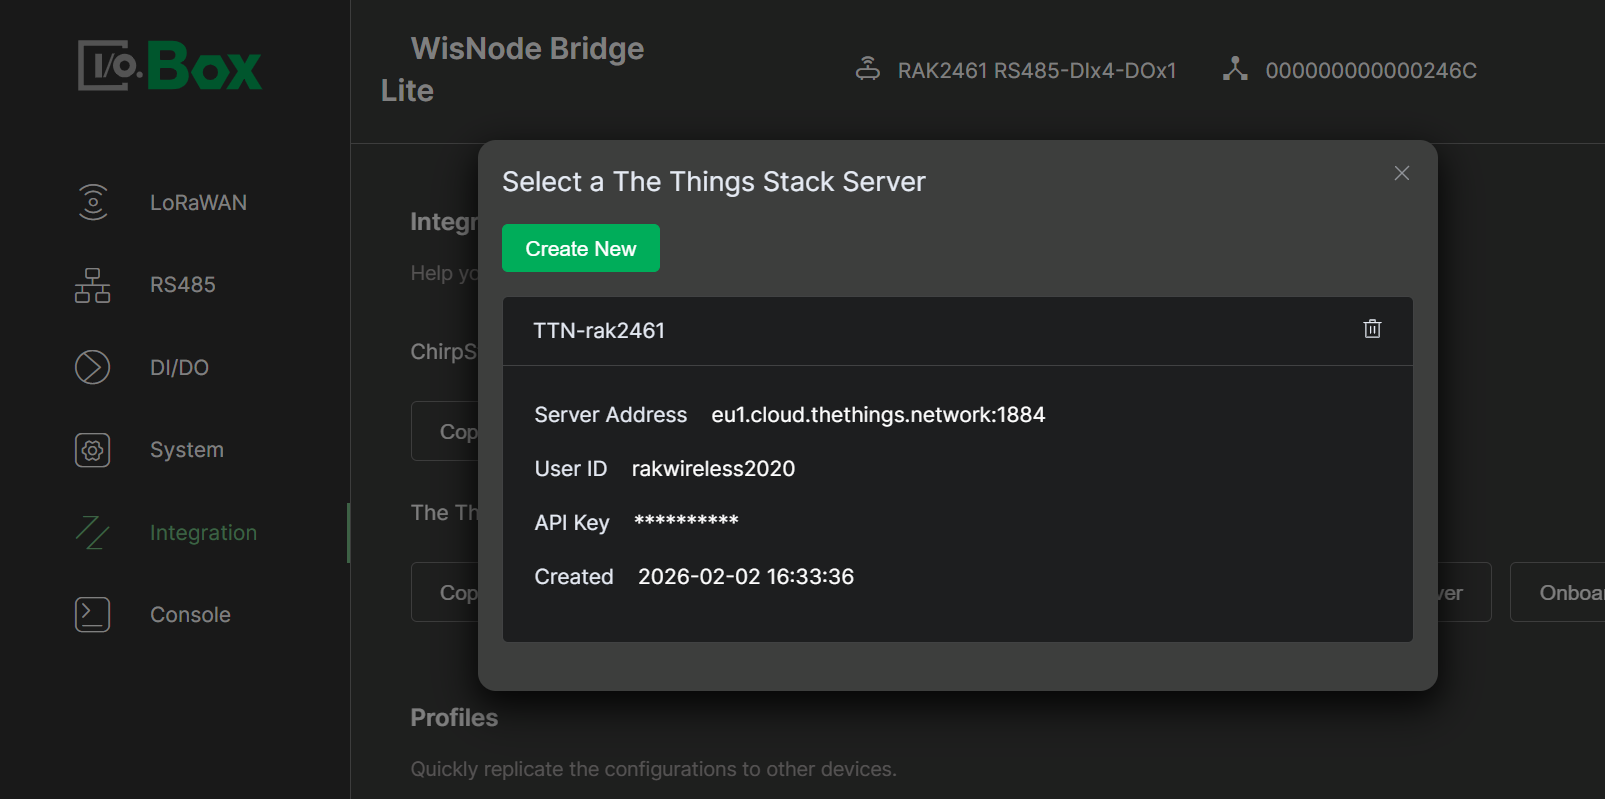Click the masked API Key value
This screenshot has width=1605, height=799.
686,522
